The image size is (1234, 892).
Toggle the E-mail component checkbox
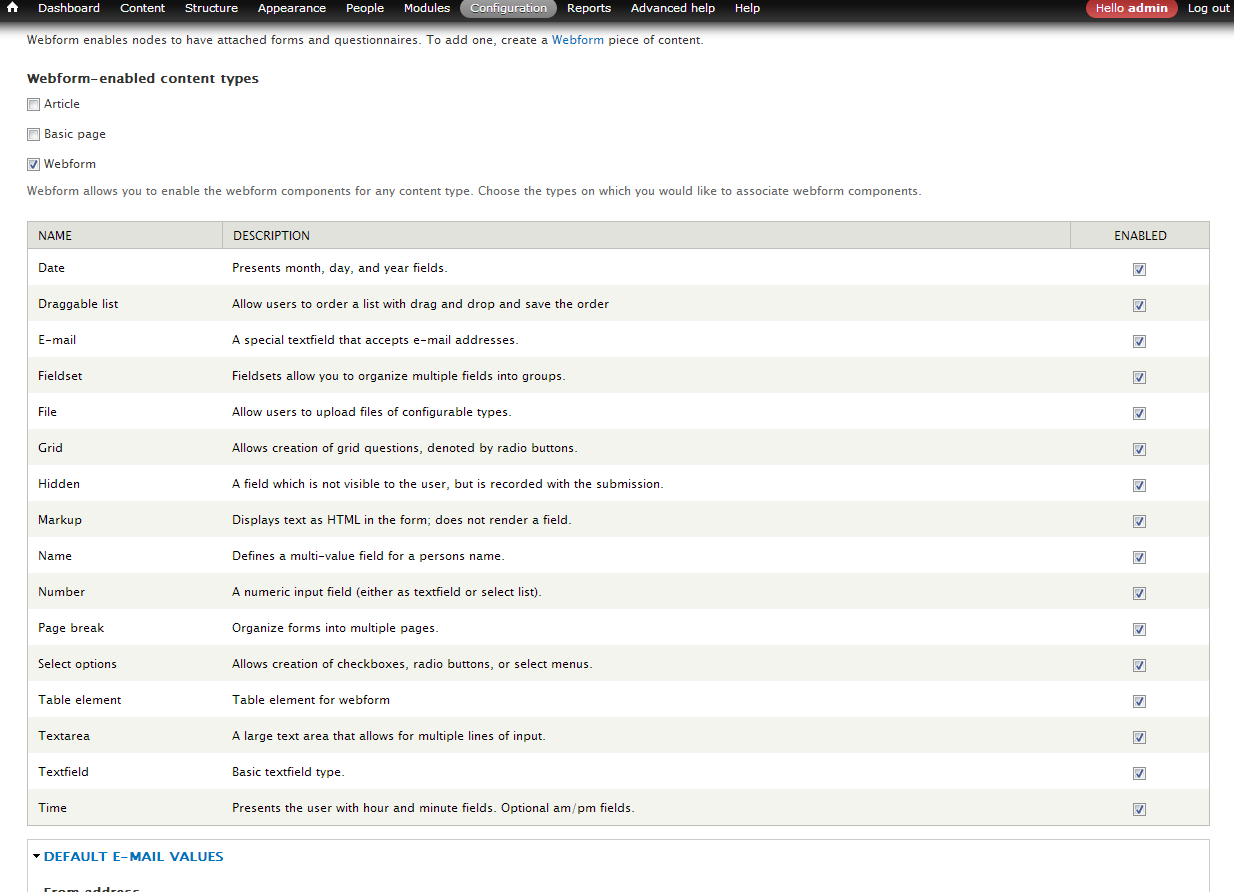pos(1140,341)
